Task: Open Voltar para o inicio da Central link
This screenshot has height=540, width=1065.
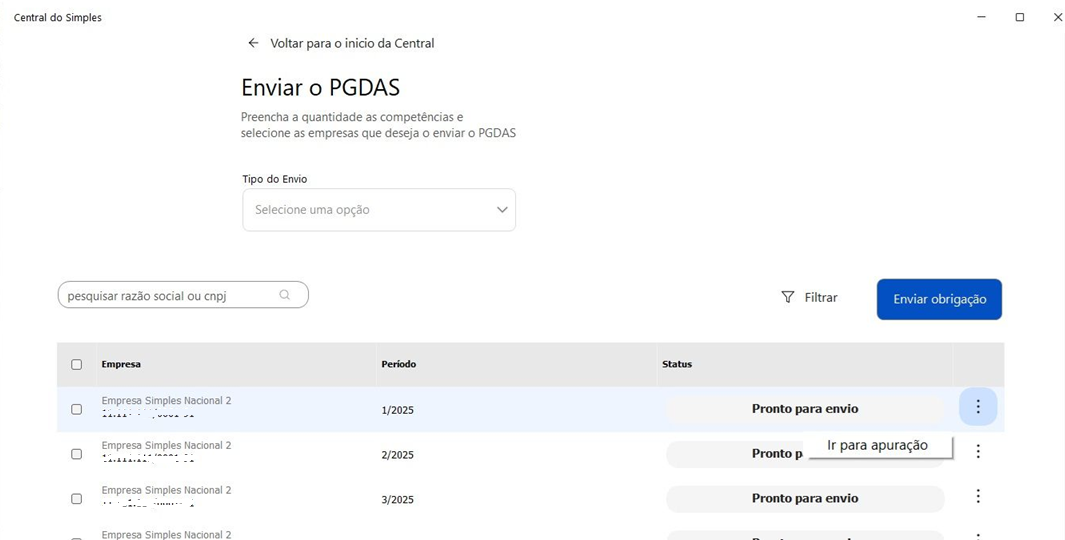Action: 352,43
